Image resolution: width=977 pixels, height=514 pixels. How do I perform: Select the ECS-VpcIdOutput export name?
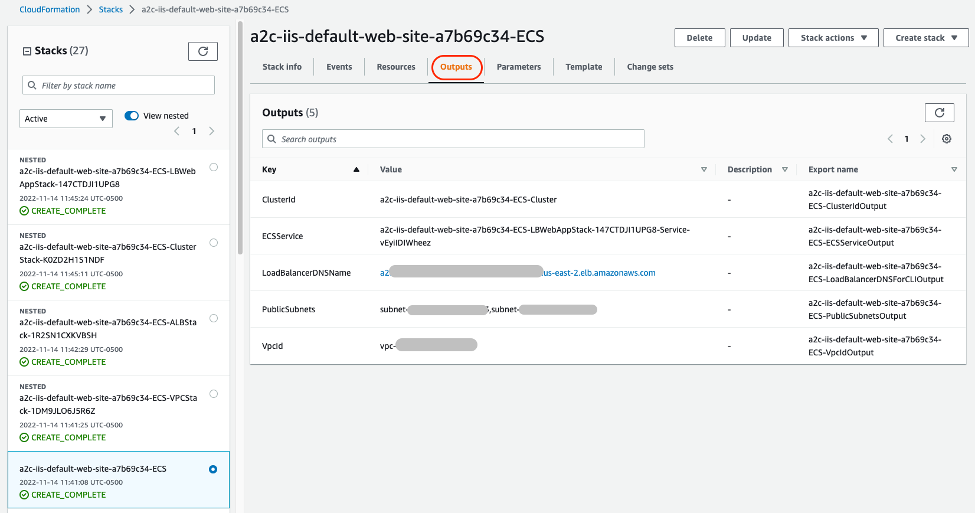(875, 346)
